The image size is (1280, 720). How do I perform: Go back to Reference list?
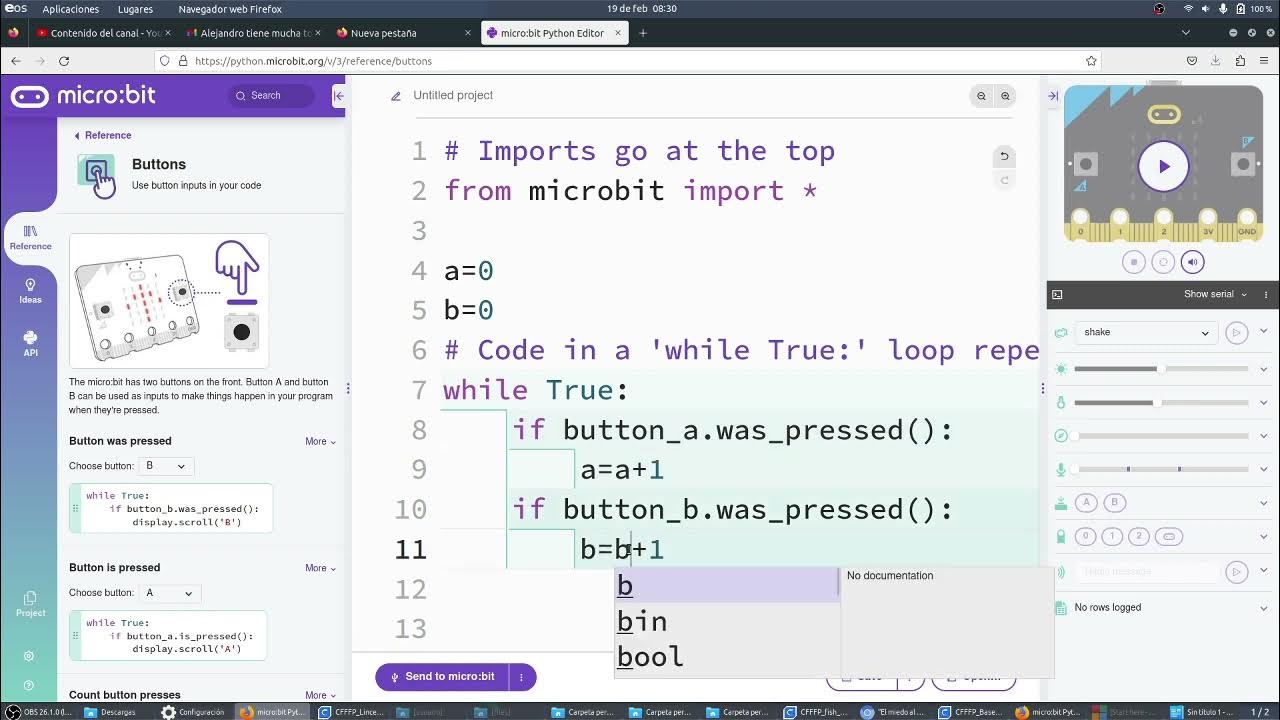[102, 135]
